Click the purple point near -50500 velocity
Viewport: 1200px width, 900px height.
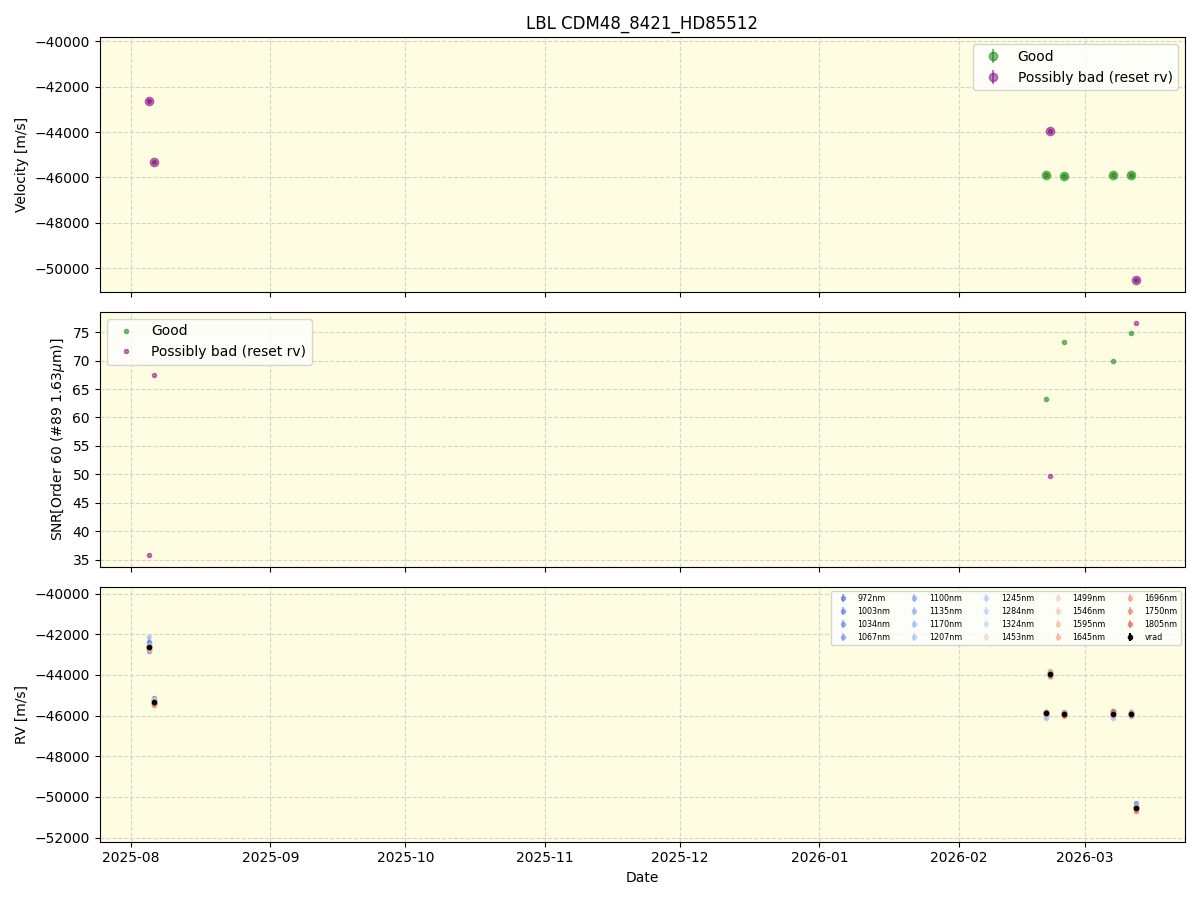click(x=1136, y=280)
